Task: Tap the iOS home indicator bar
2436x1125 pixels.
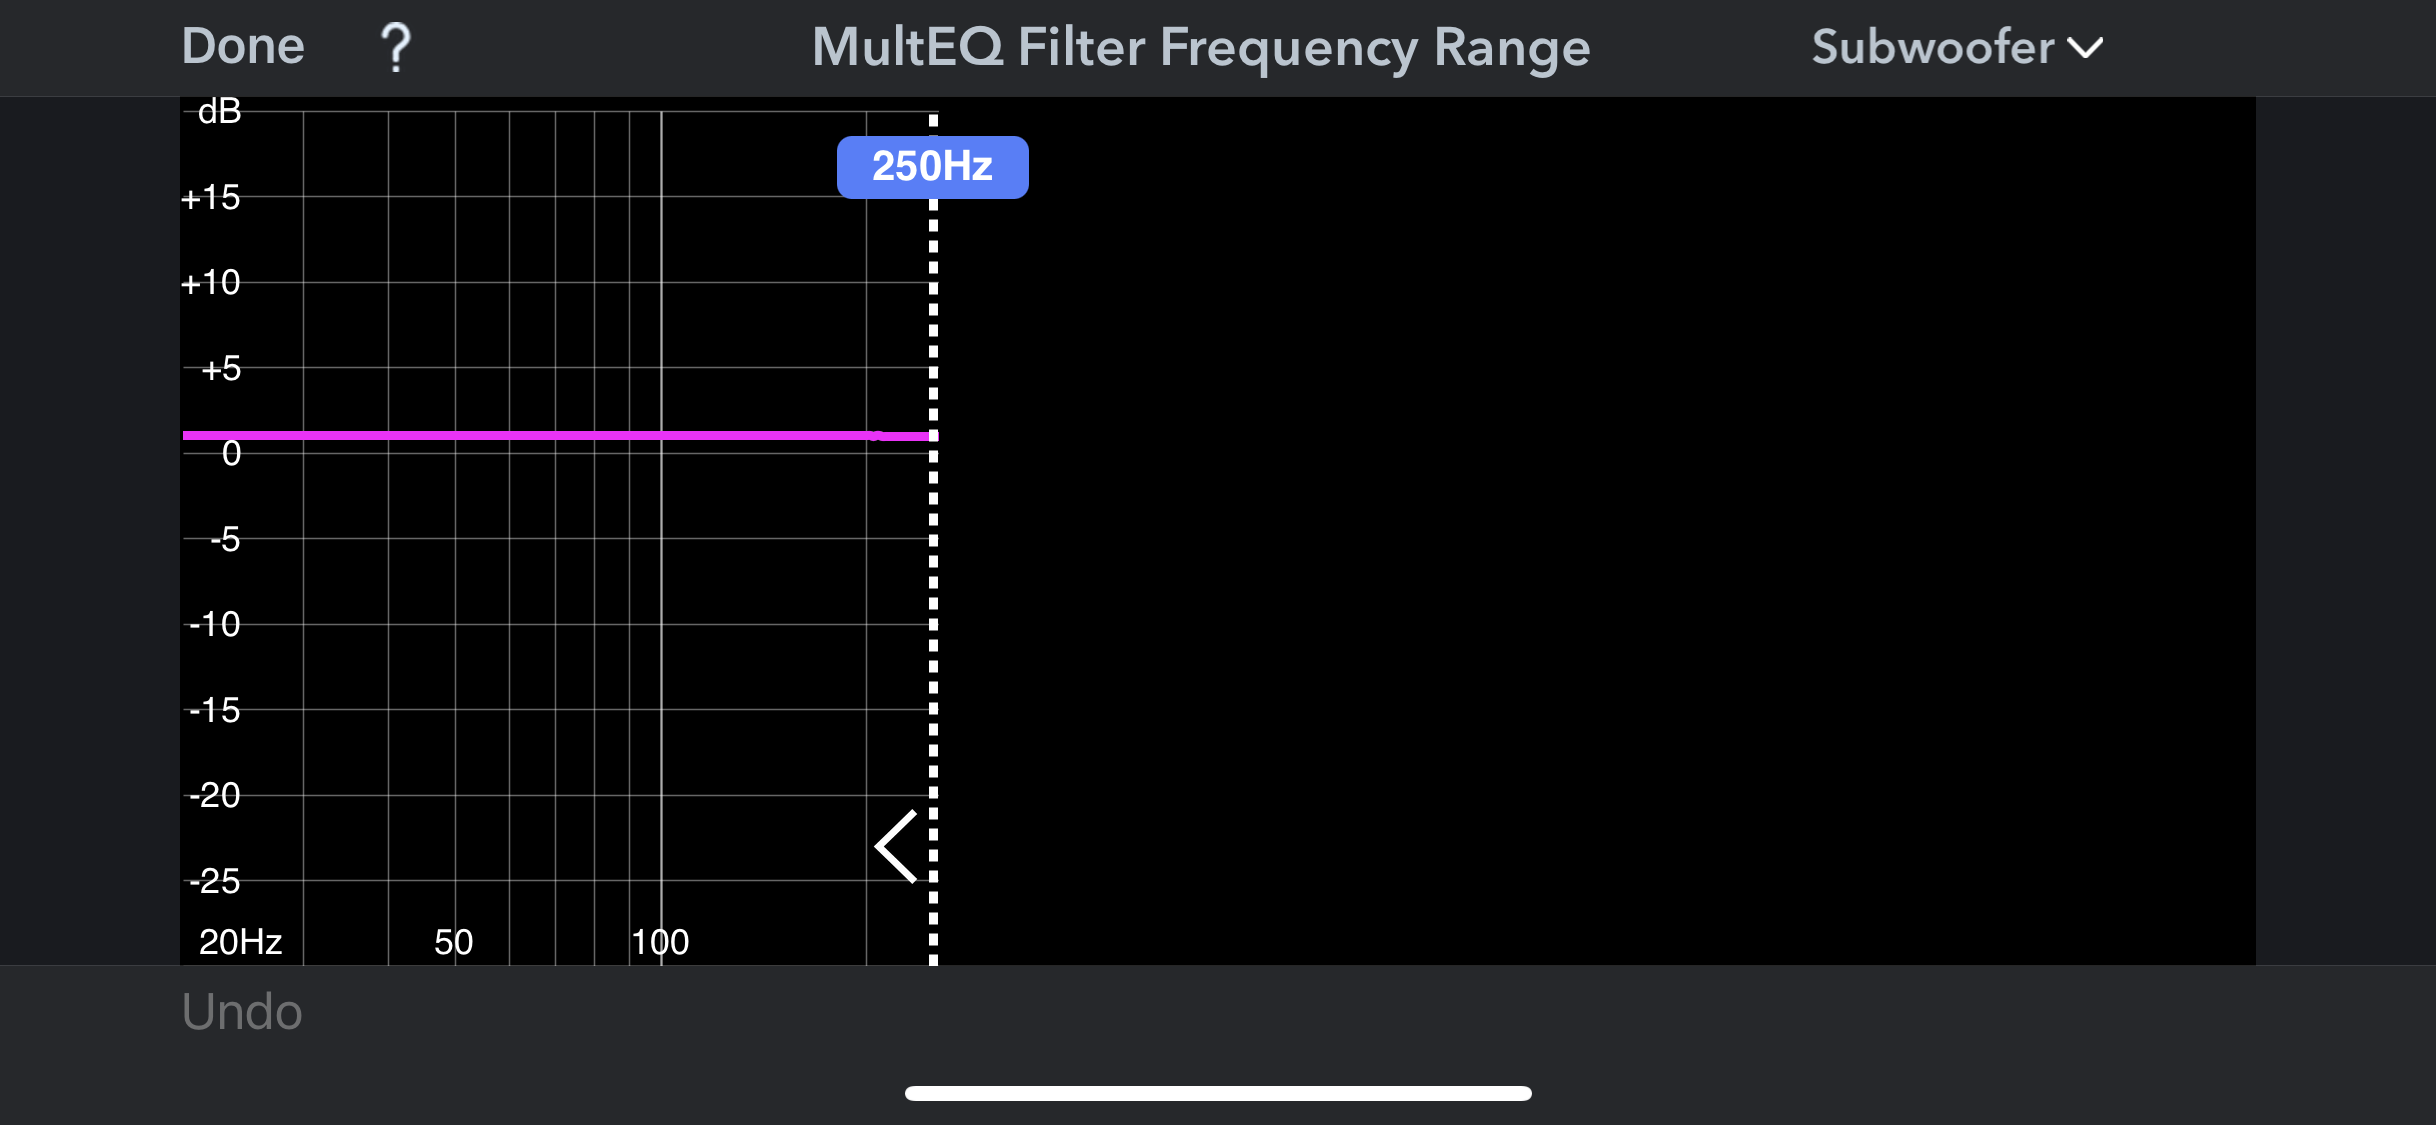Action: click(x=1218, y=1093)
